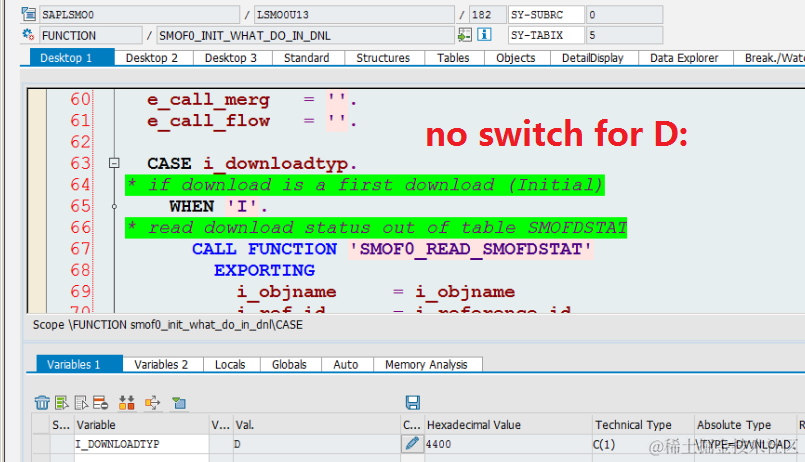The height and width of the screenshot is (462, 805).
Task: Select the Globals tab
Action: point(290,364)
